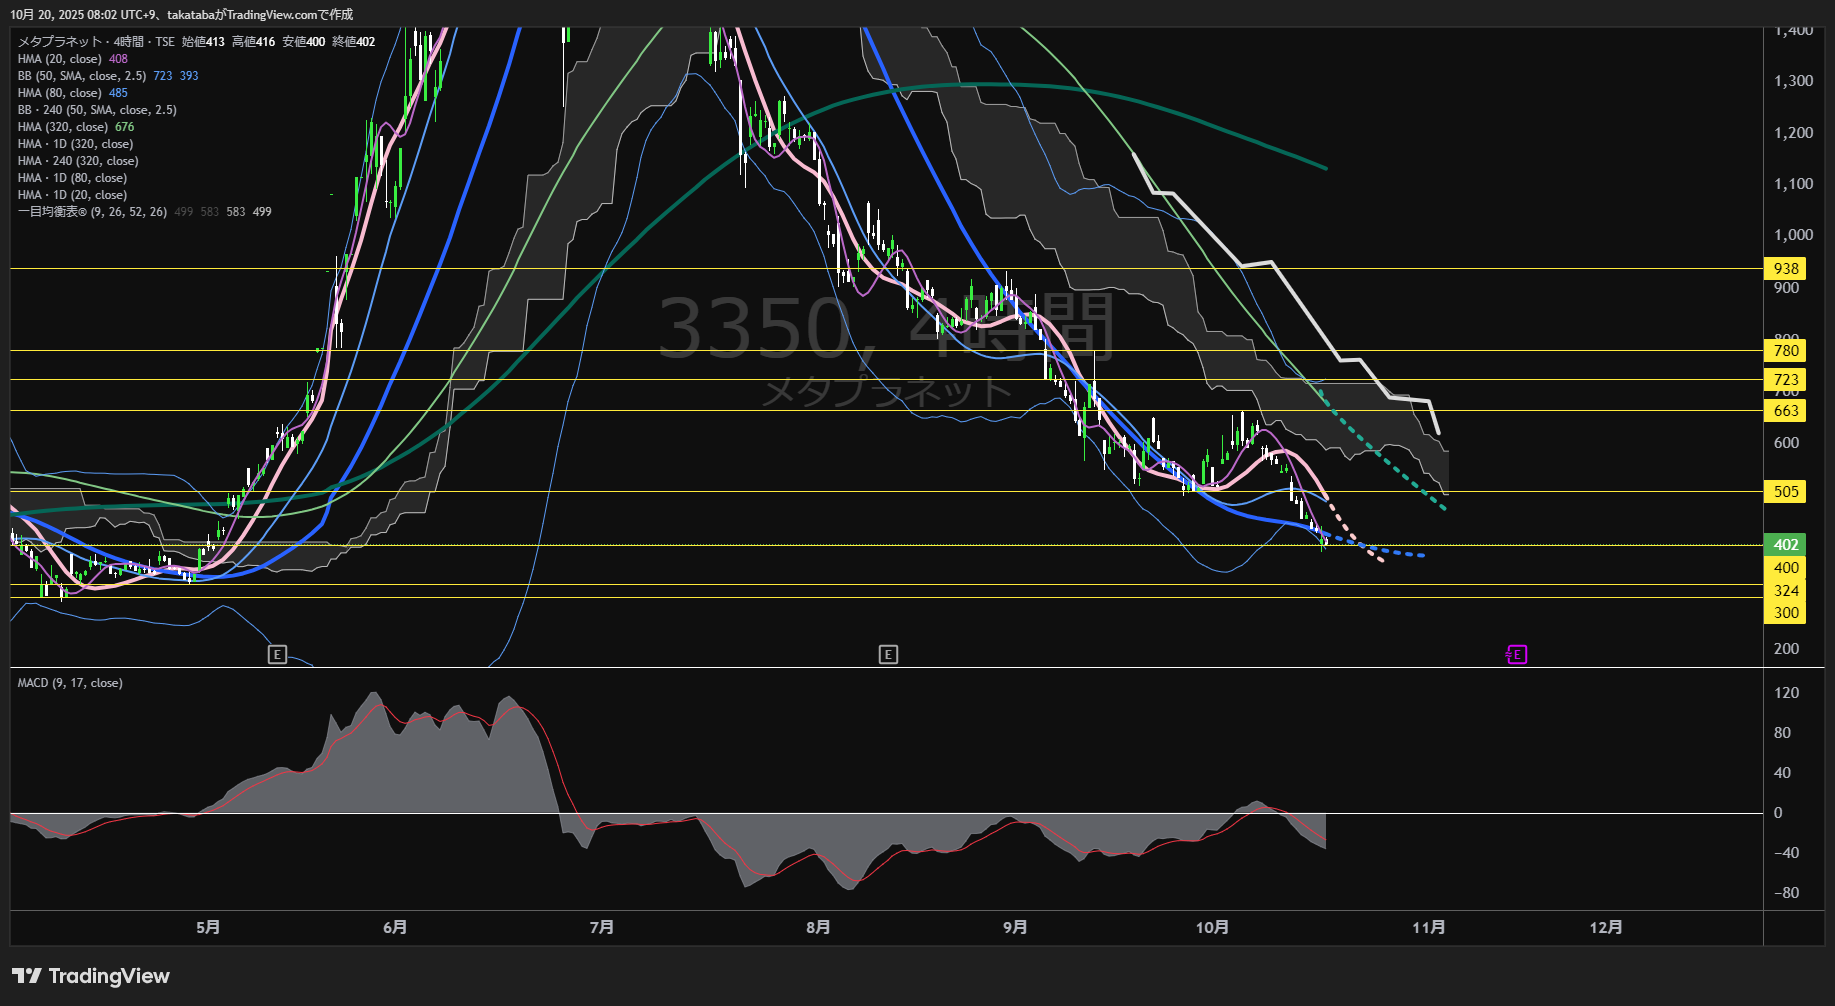This screenshot has height=1006, width=1835.
Task: Click the earnings E marker near May
Action: (277, 655)
